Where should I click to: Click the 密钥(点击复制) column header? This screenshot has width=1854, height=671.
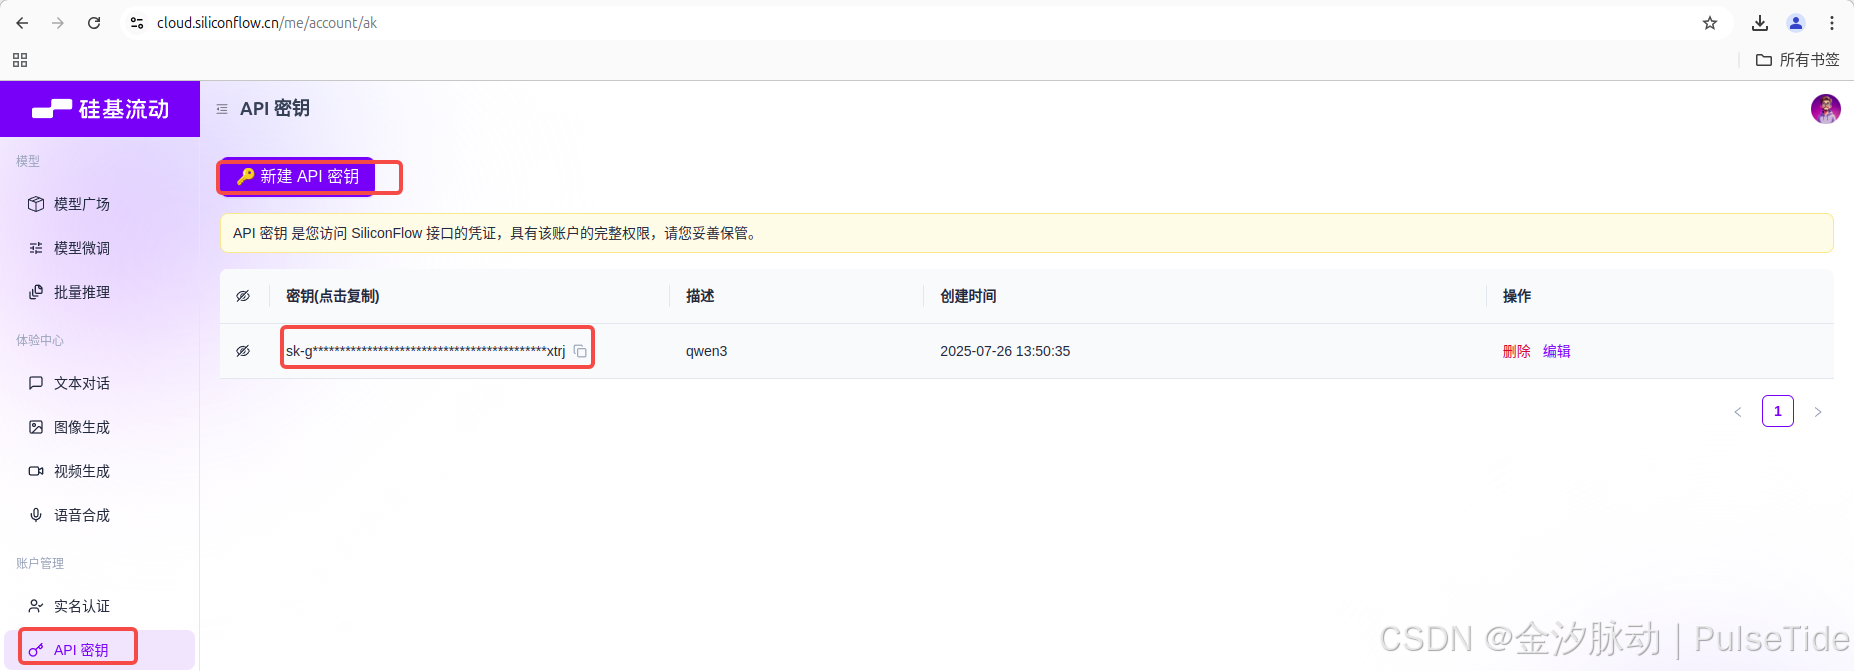coord(332,296)
